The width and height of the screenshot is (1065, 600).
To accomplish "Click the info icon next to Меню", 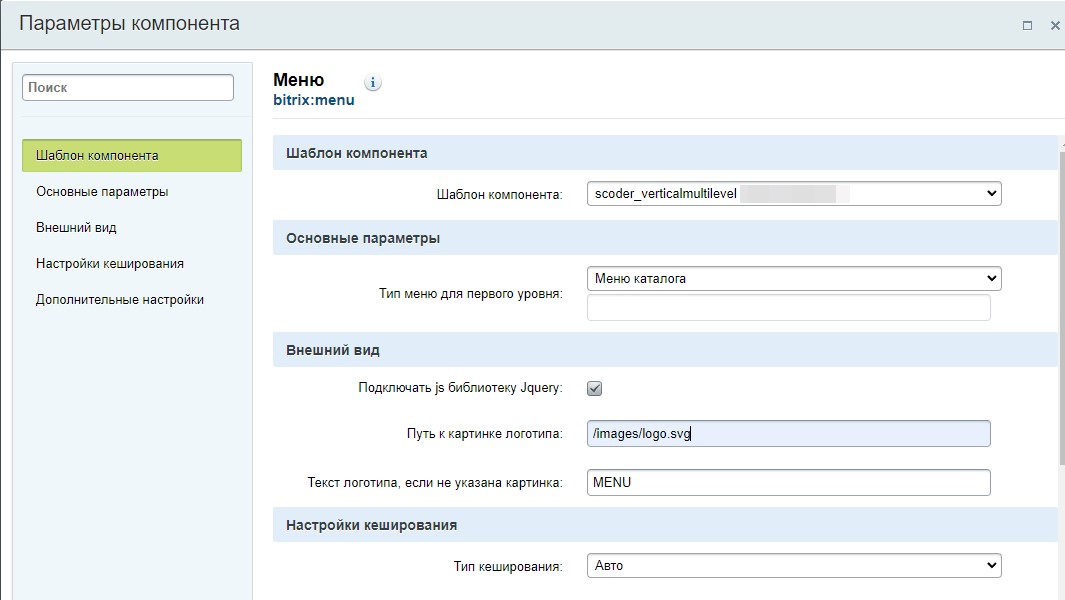I will pos(373,83).
